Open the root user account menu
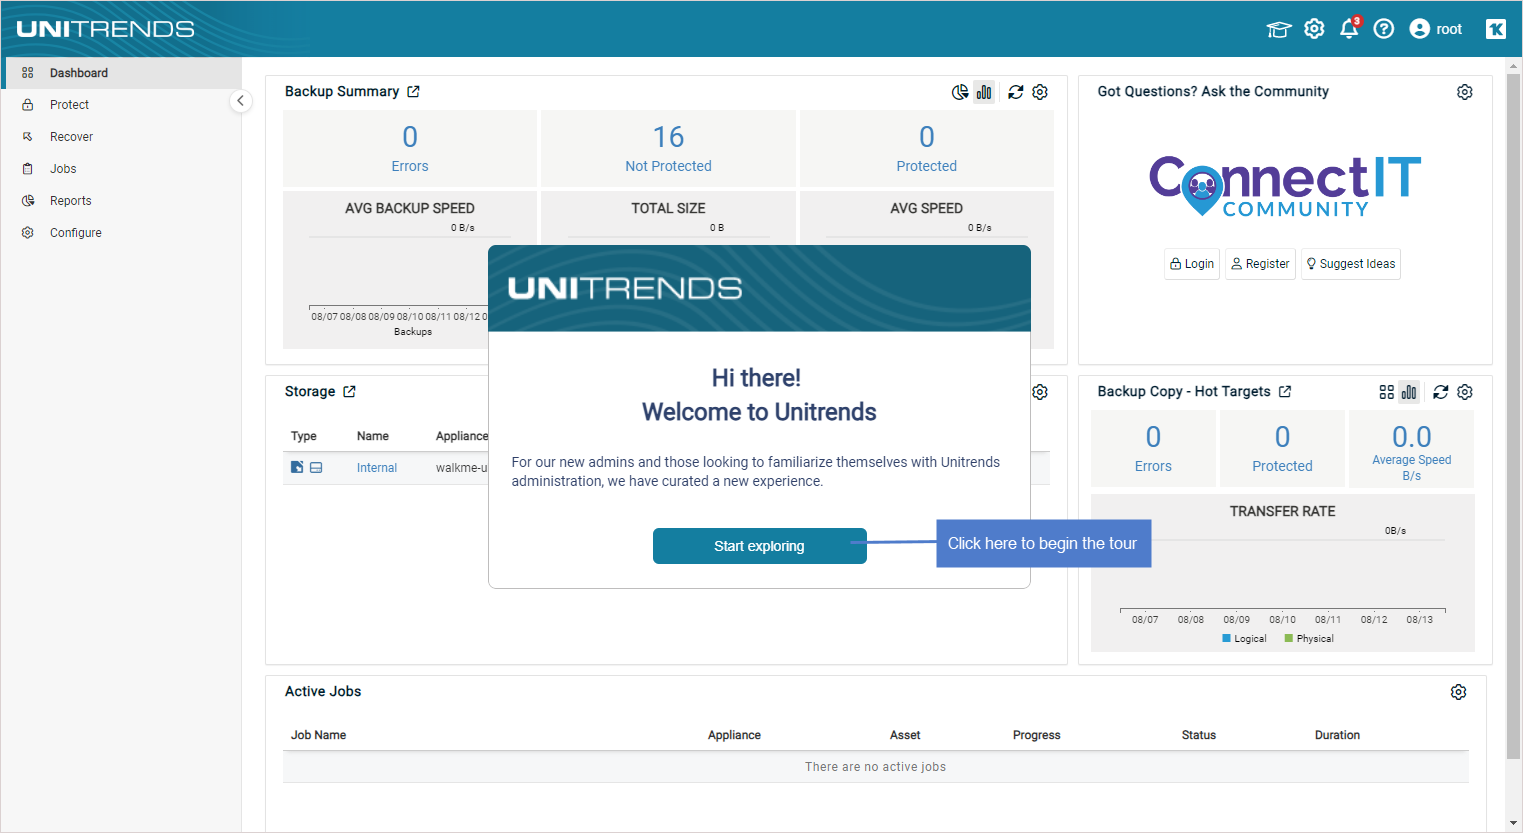1523x833 pixels. coord(1435,29)
